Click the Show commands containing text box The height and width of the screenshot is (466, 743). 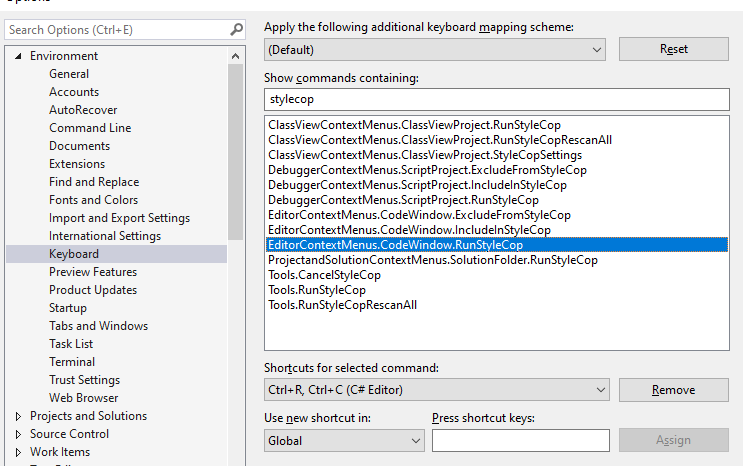pyautogui.click(x=497, y=100)
